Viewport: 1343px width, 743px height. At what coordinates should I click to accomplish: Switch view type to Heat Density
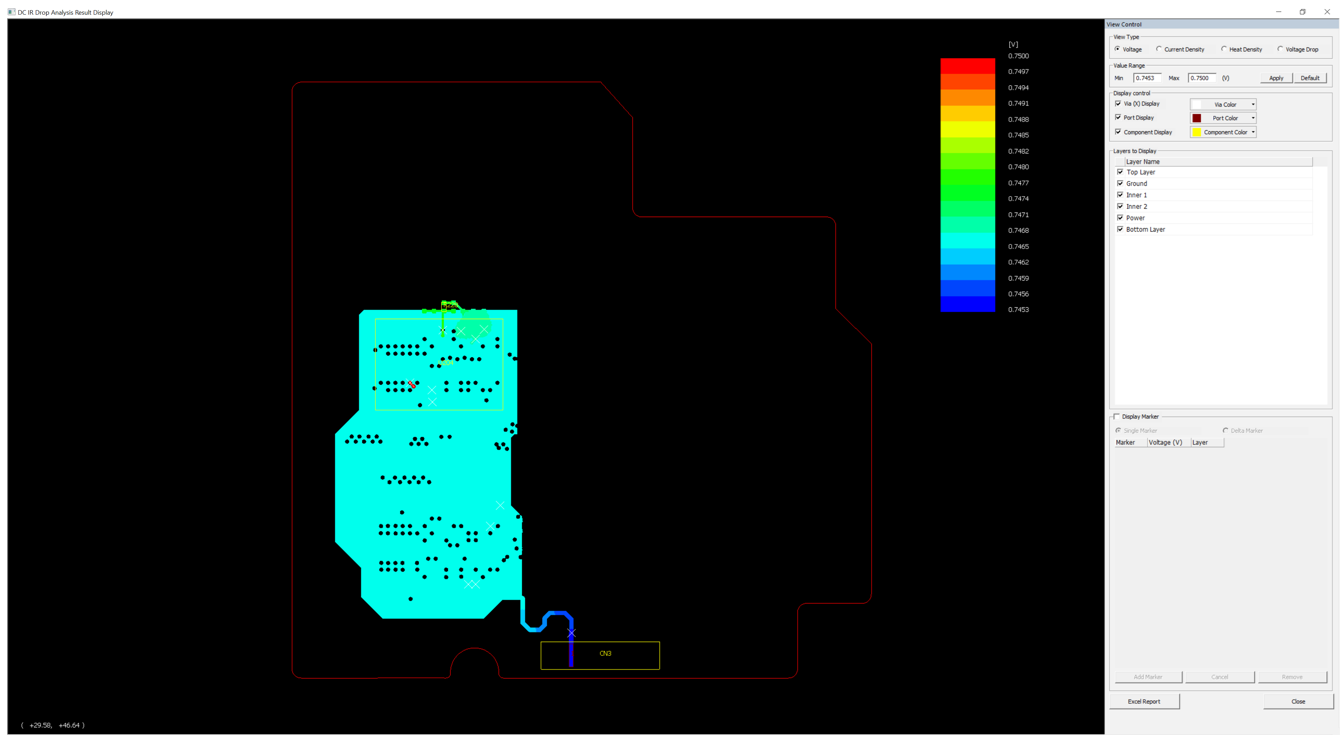click(x=1224, y=49)
